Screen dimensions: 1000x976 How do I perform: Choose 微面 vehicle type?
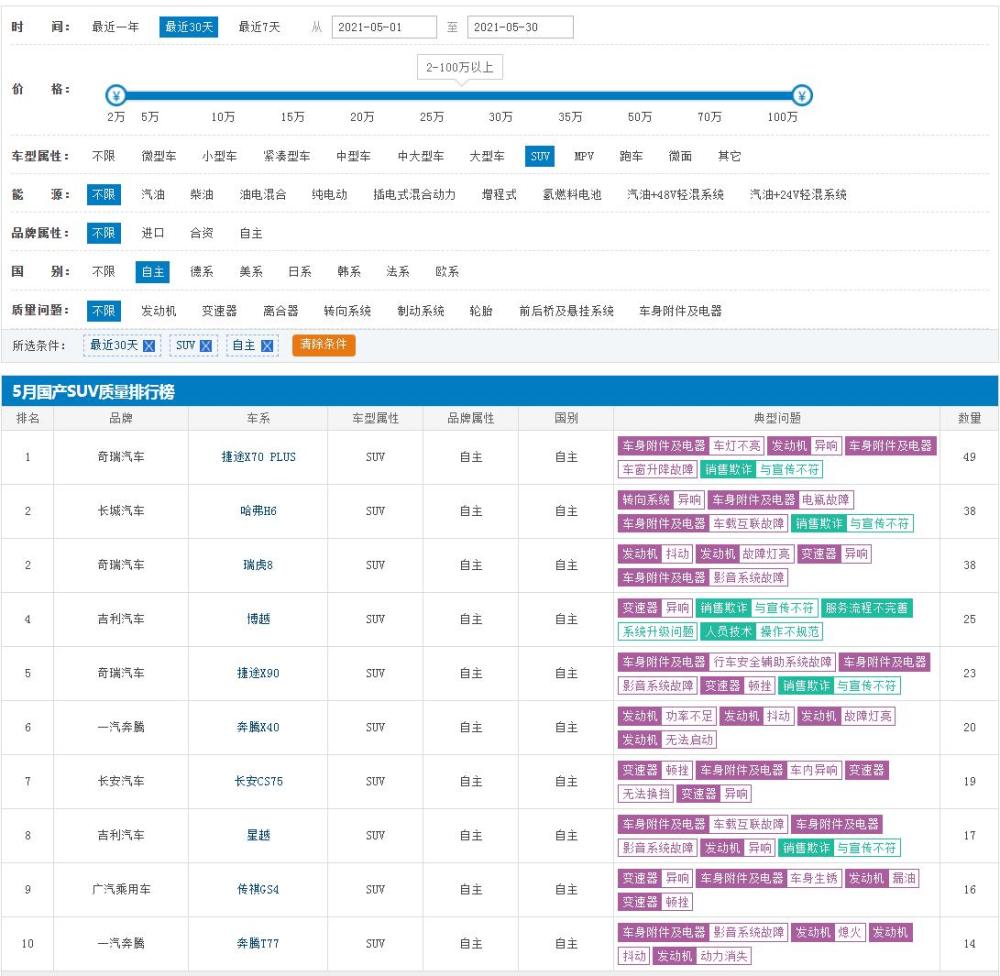pos(680,156)
